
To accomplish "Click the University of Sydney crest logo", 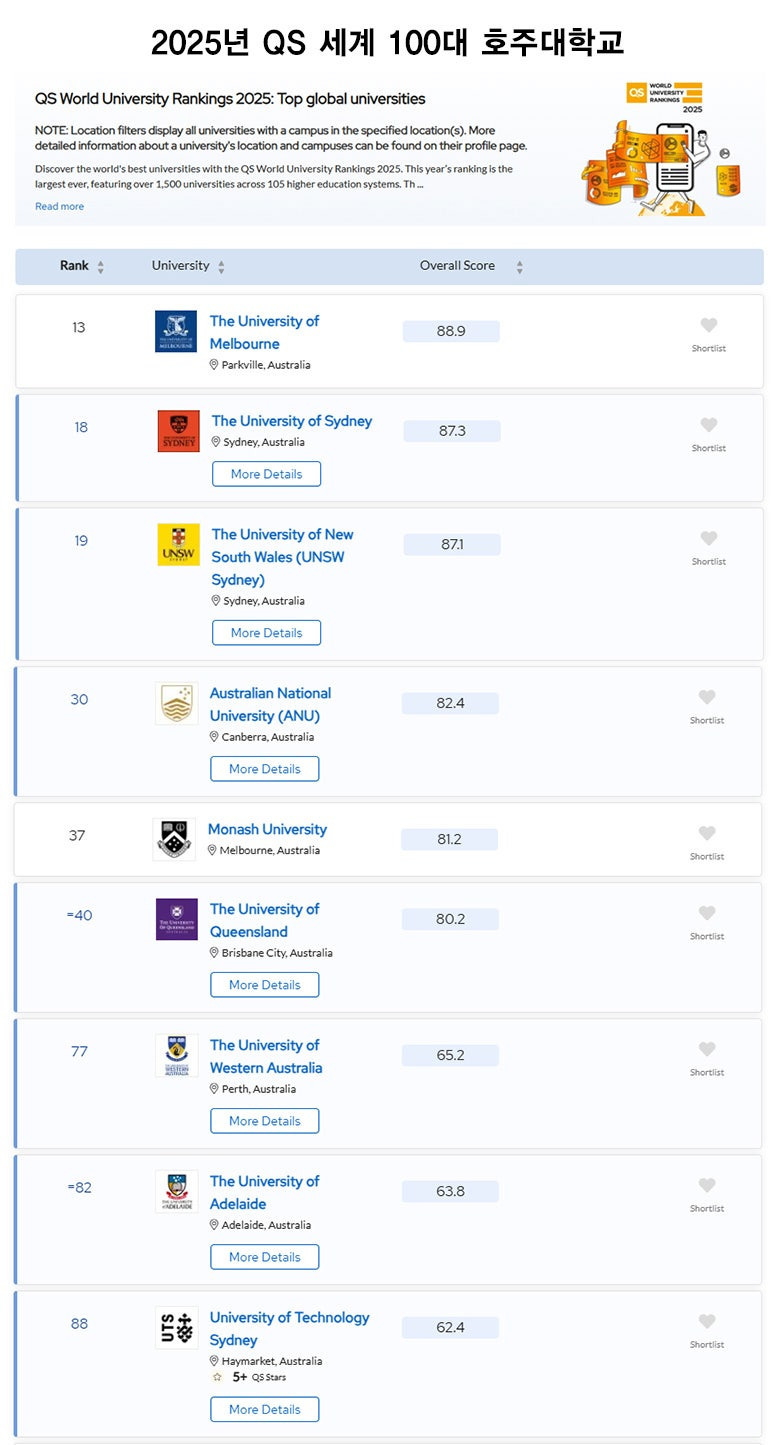I will coord(178,431).
